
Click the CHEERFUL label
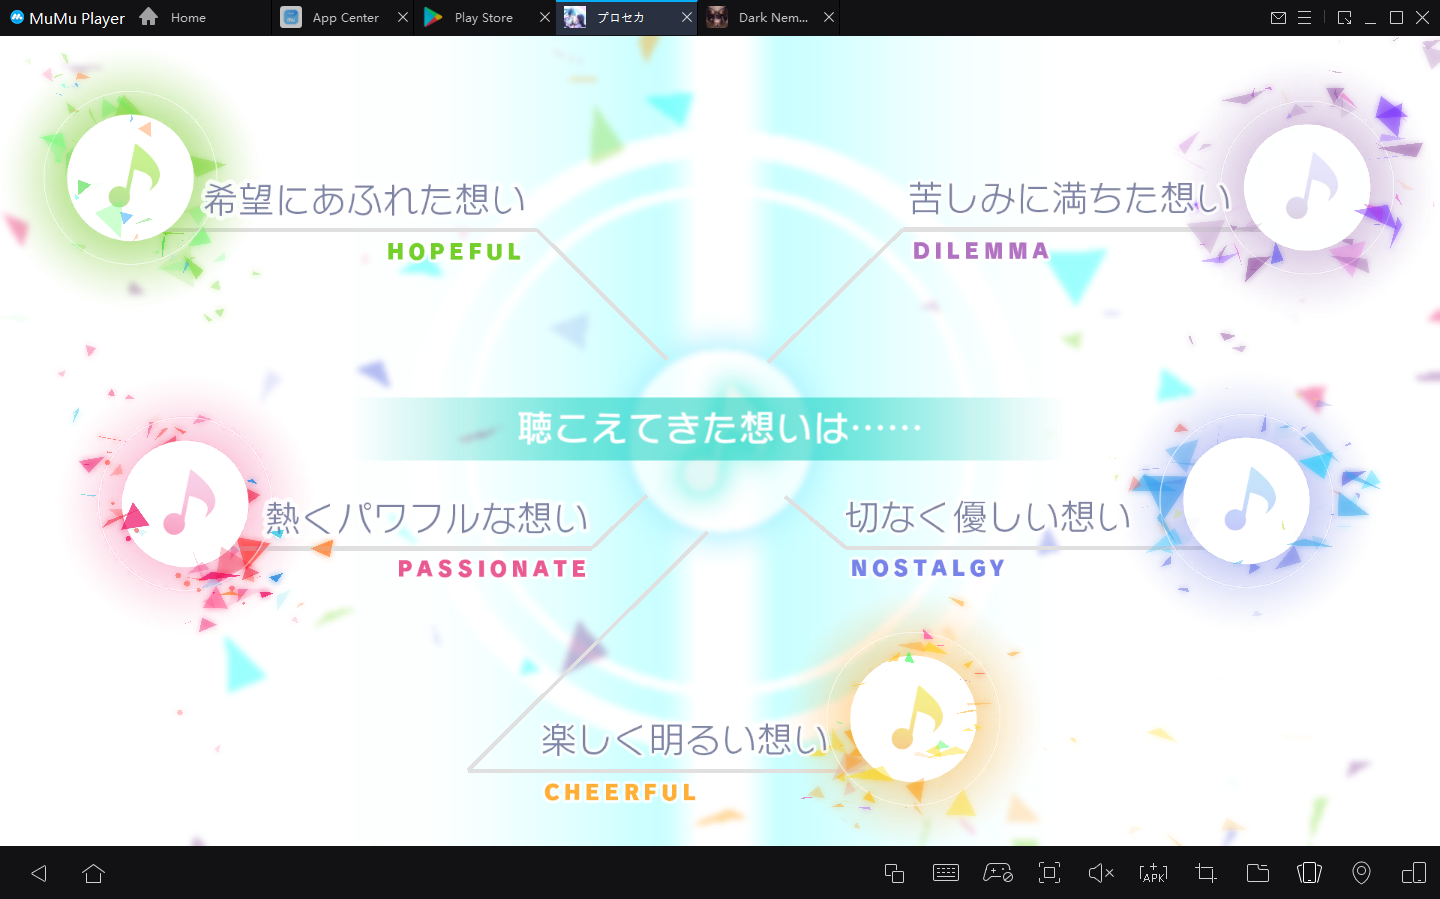[x=620, y=792]
